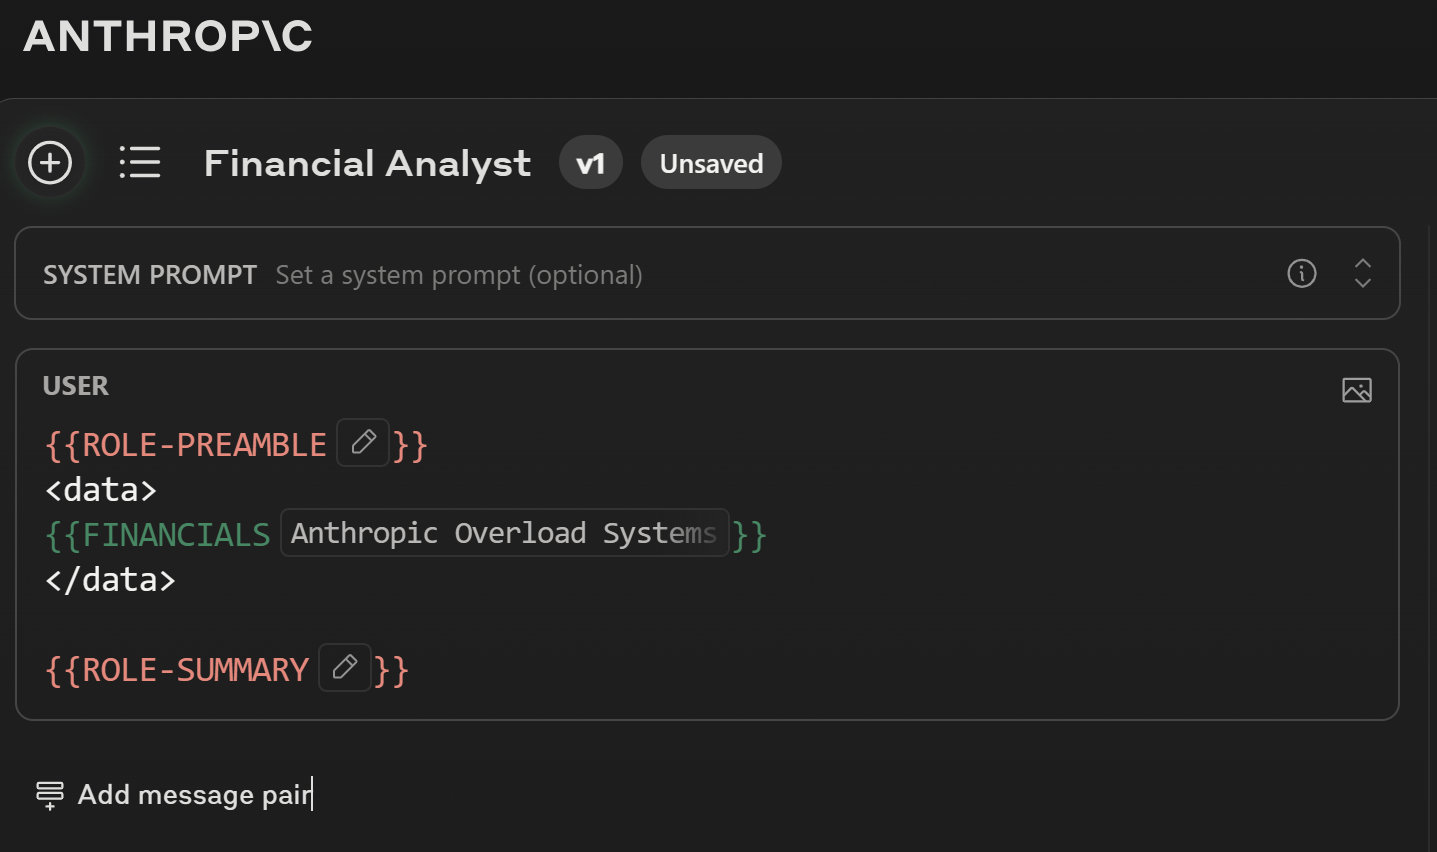
Task: Open the prompts list icon
Action: 140,163
